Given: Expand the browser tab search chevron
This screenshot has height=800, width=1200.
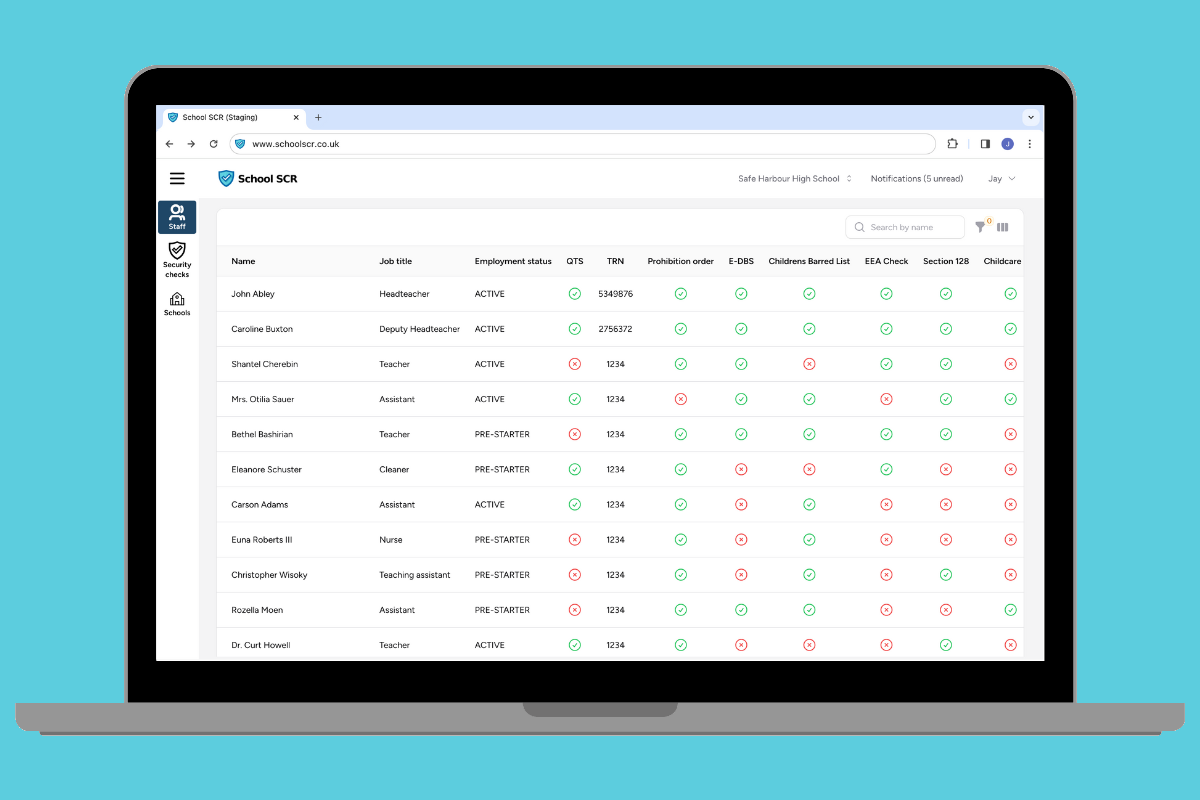Looking at the screenshot, I should coord(1030,117).
